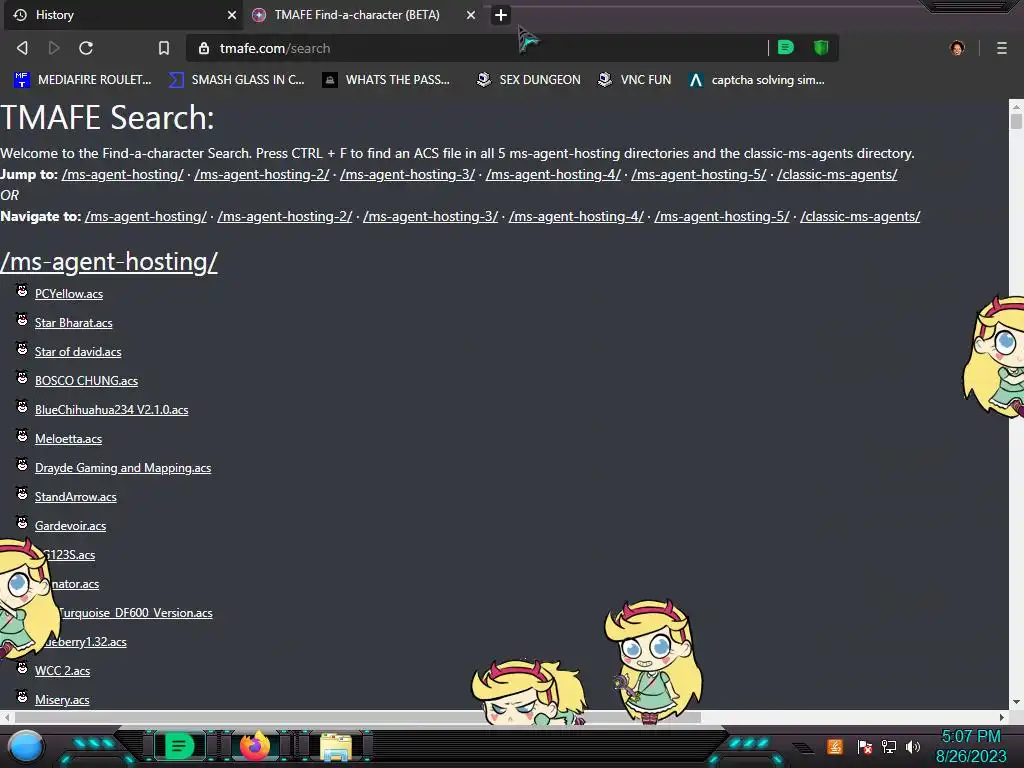Open the SMASH GLASS IN C... bookmark
This screenshot has height=768, width=1024.
pos(236,80)
